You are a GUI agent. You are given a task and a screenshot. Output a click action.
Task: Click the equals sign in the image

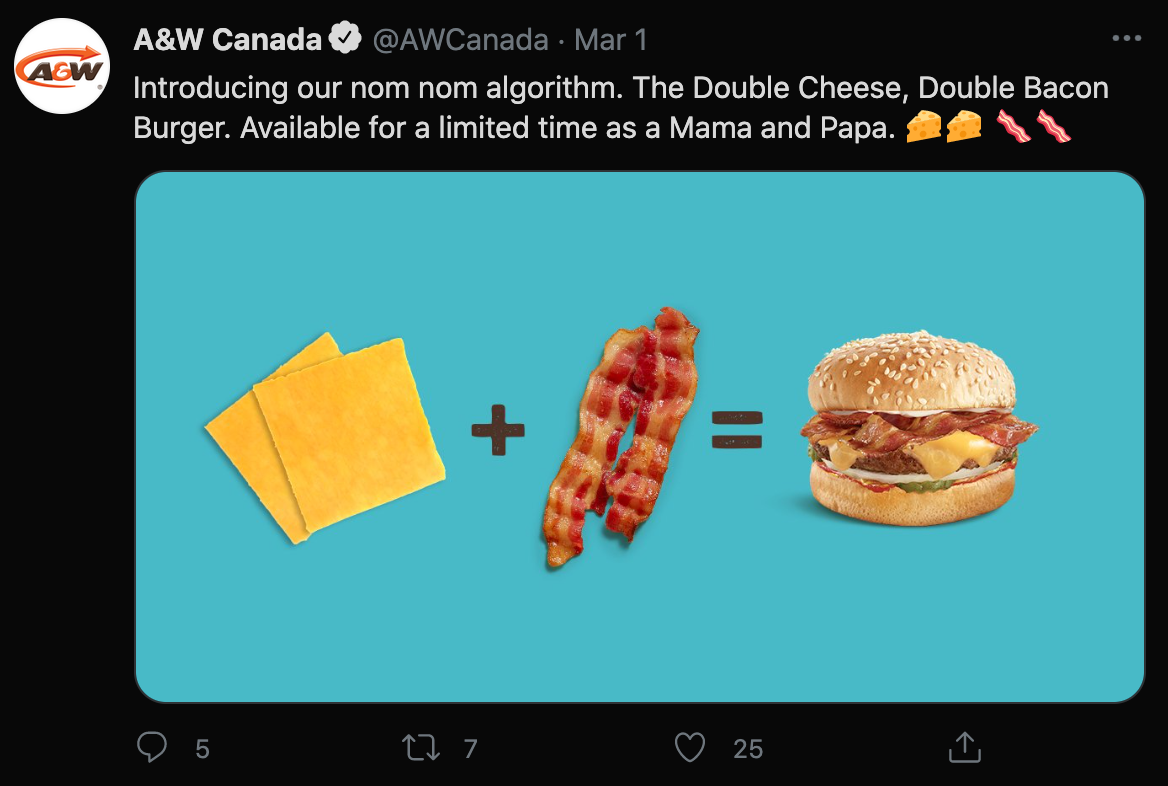pos(737,430)
